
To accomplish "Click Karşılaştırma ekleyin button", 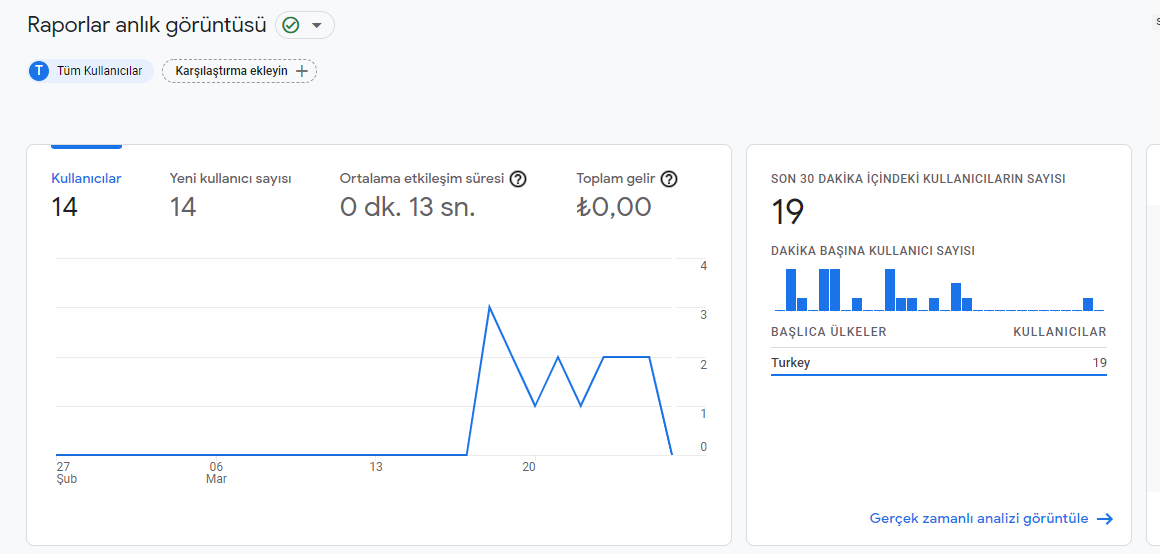I will click(x=240, y=71).
